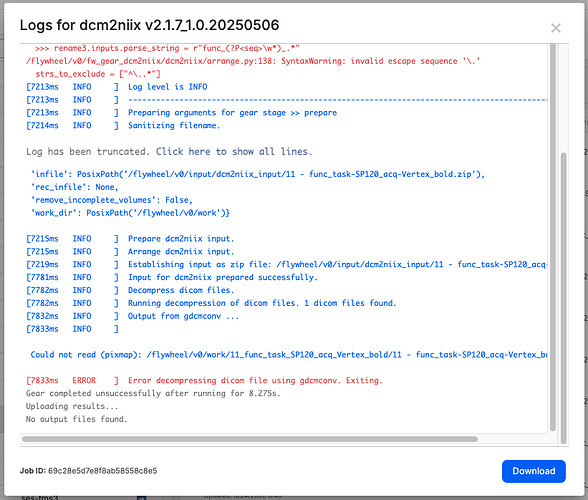Screen dimensions: 588x500
Task: Click the 'Decompress dicom files.' log line
Action: click(x=130, y=290)
